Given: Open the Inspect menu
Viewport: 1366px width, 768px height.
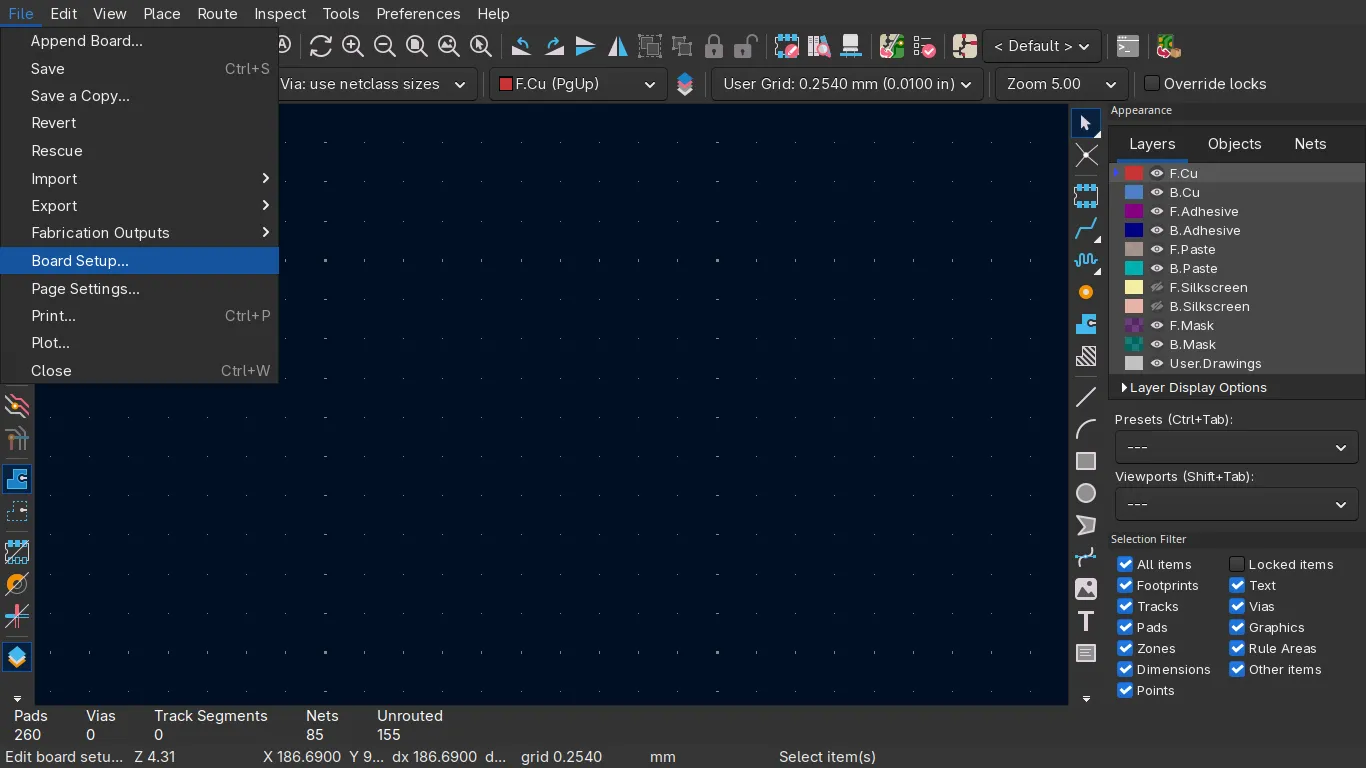Looking at the screenshot, I should pyautogui.click(x=280, y=14).
